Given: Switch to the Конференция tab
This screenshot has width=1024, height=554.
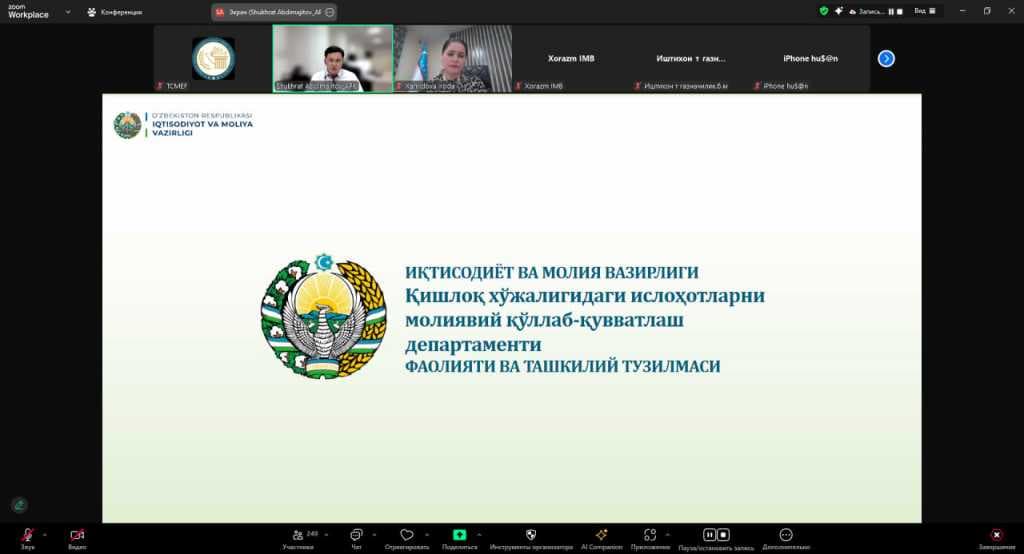Looking at the screenshot, I should pyautogui.click(x=115, y=12).
